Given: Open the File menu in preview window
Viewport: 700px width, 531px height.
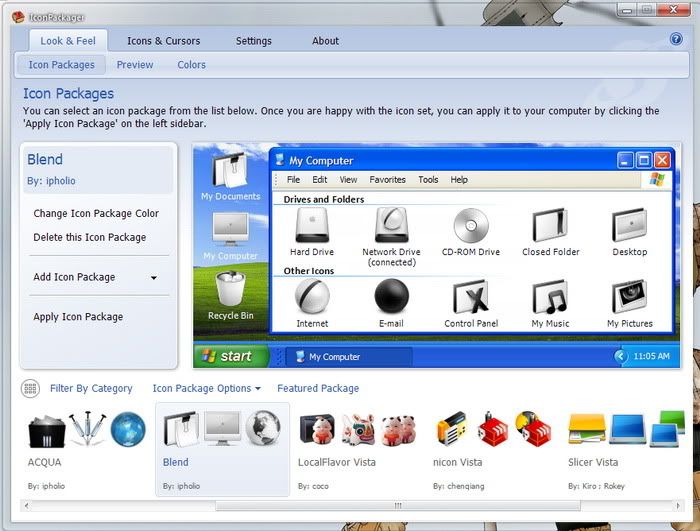Looking at the screenshot, I should pyautogui.click(x=293, y=180).
